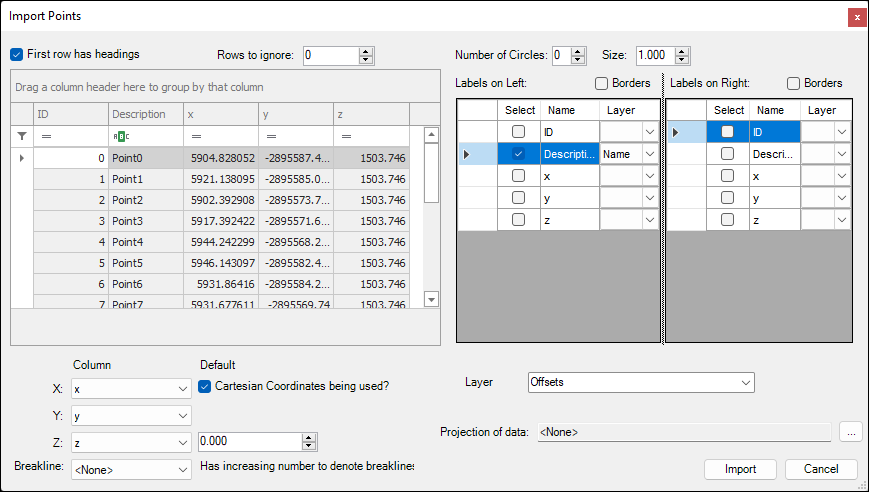This screenshot has height=492, width=869.
Task: Enable Borders for Labels on Left
Action: point(602,84)
